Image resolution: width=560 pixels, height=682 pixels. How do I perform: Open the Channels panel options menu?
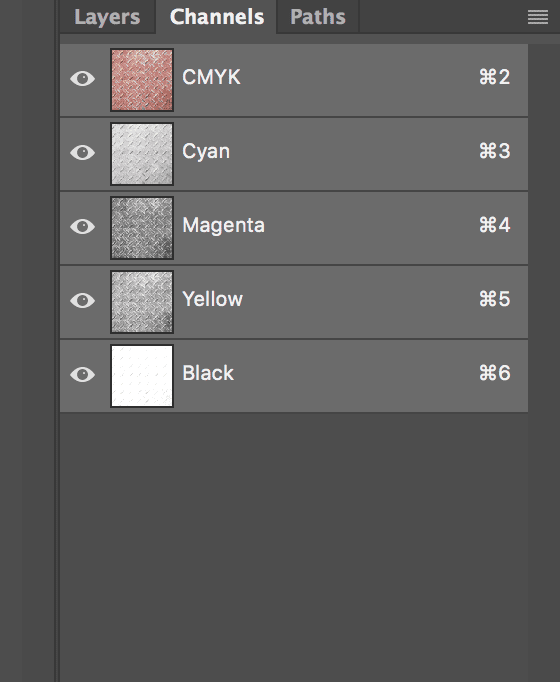537,17
